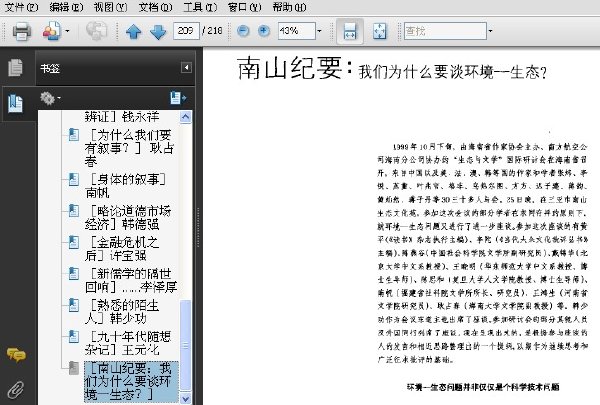Toggle the Bookmarks panel icon
Image resolution: width=600 pixels, height=405 pixels.
[x=15, y=104]
